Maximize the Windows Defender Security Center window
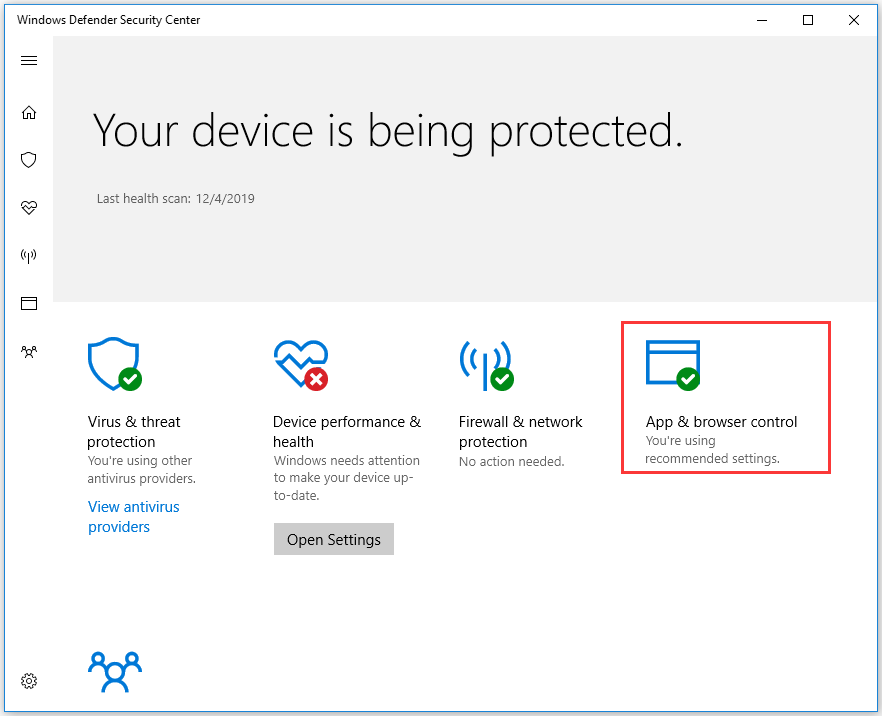The height and width of the screenshot is (716, 882). pyautogui.click(x=808, y=20)
